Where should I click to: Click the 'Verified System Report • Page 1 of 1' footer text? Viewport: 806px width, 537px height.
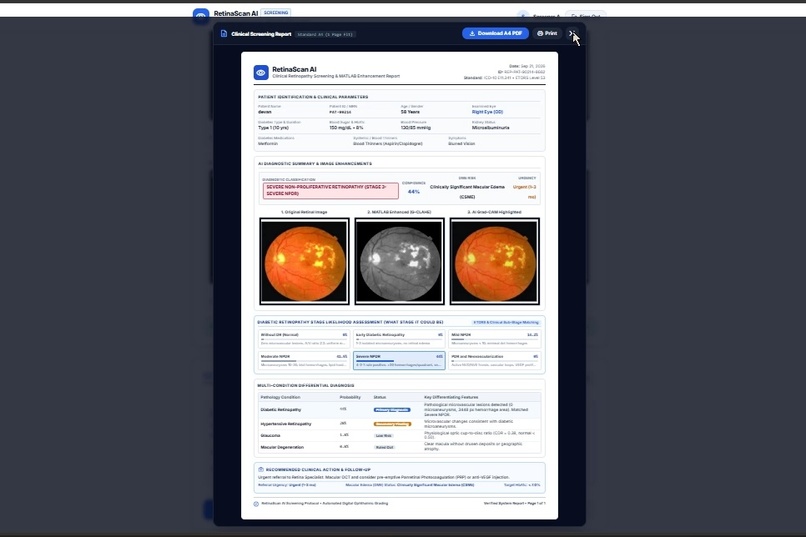(x=514, y=504)
